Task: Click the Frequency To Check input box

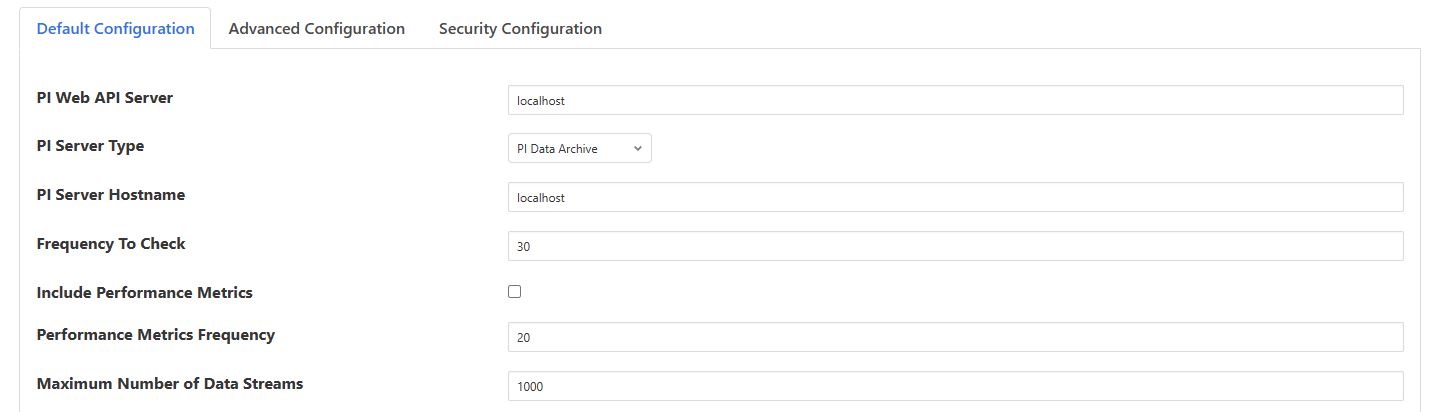Action: [955, 246]
